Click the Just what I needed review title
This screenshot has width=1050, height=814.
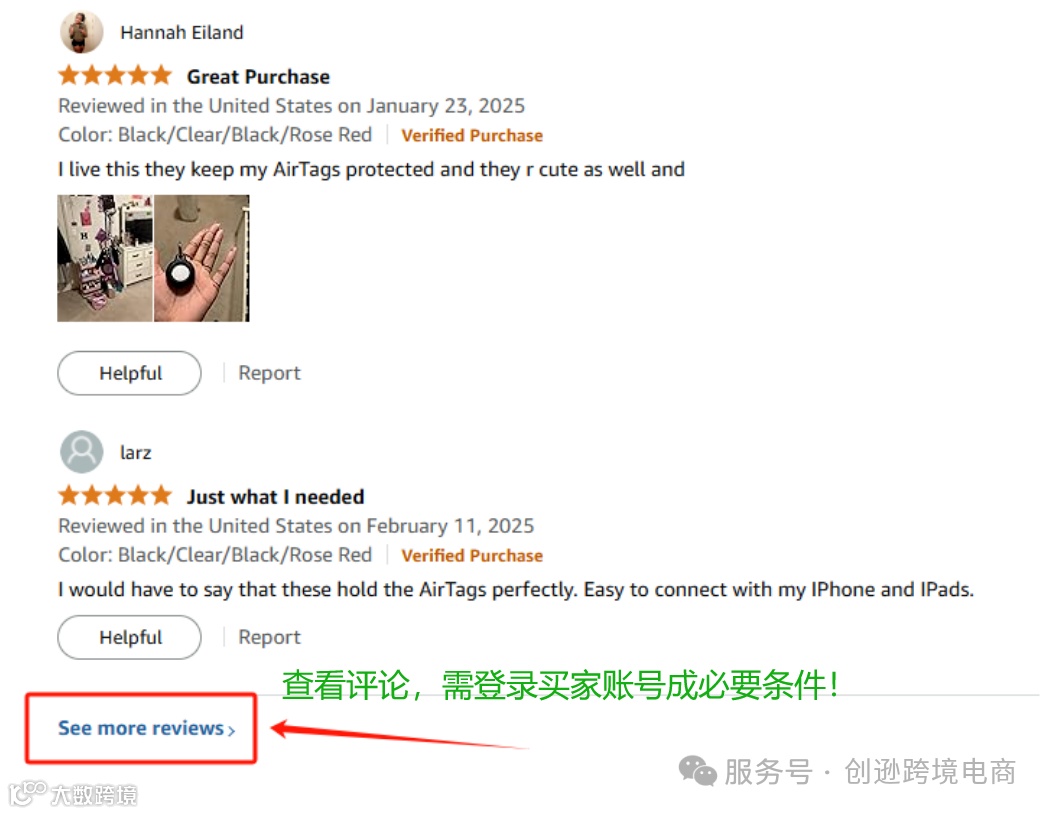coord(276,497)
